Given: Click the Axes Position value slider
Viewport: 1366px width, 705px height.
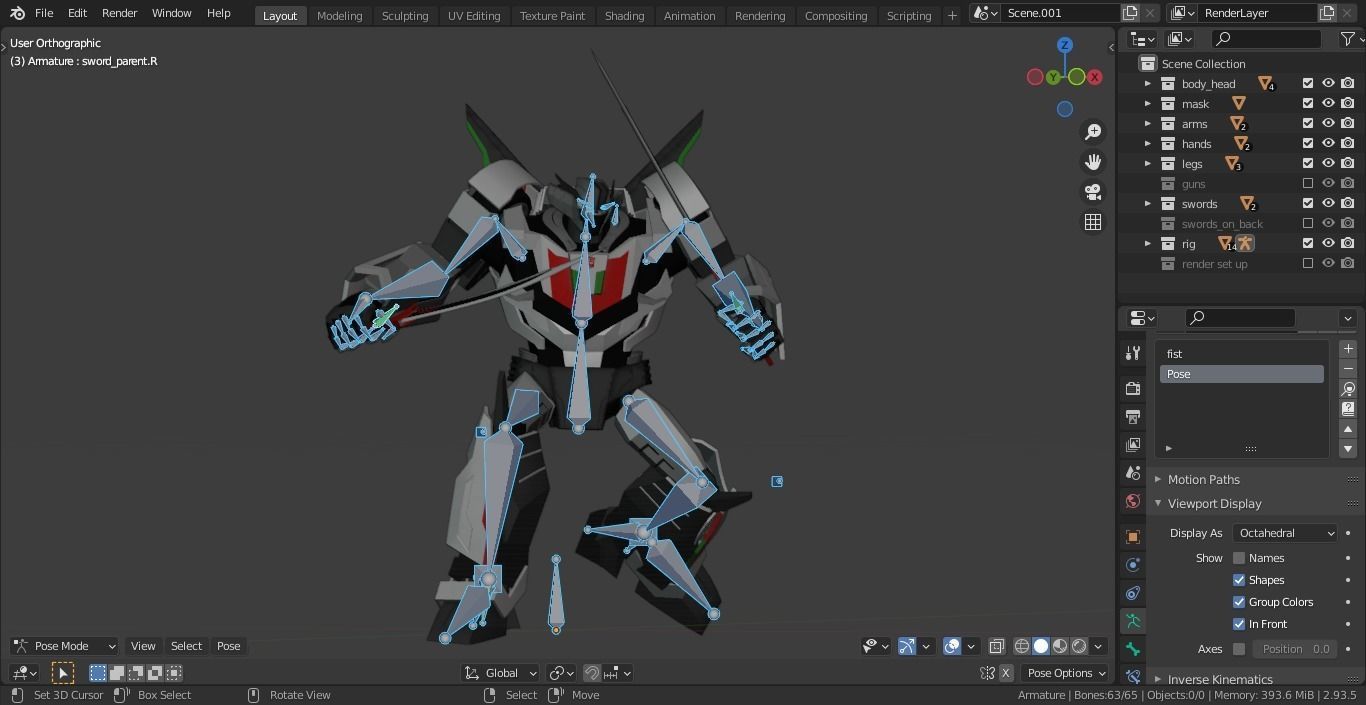Looking at the screenshot, I should coord(1295,649).
